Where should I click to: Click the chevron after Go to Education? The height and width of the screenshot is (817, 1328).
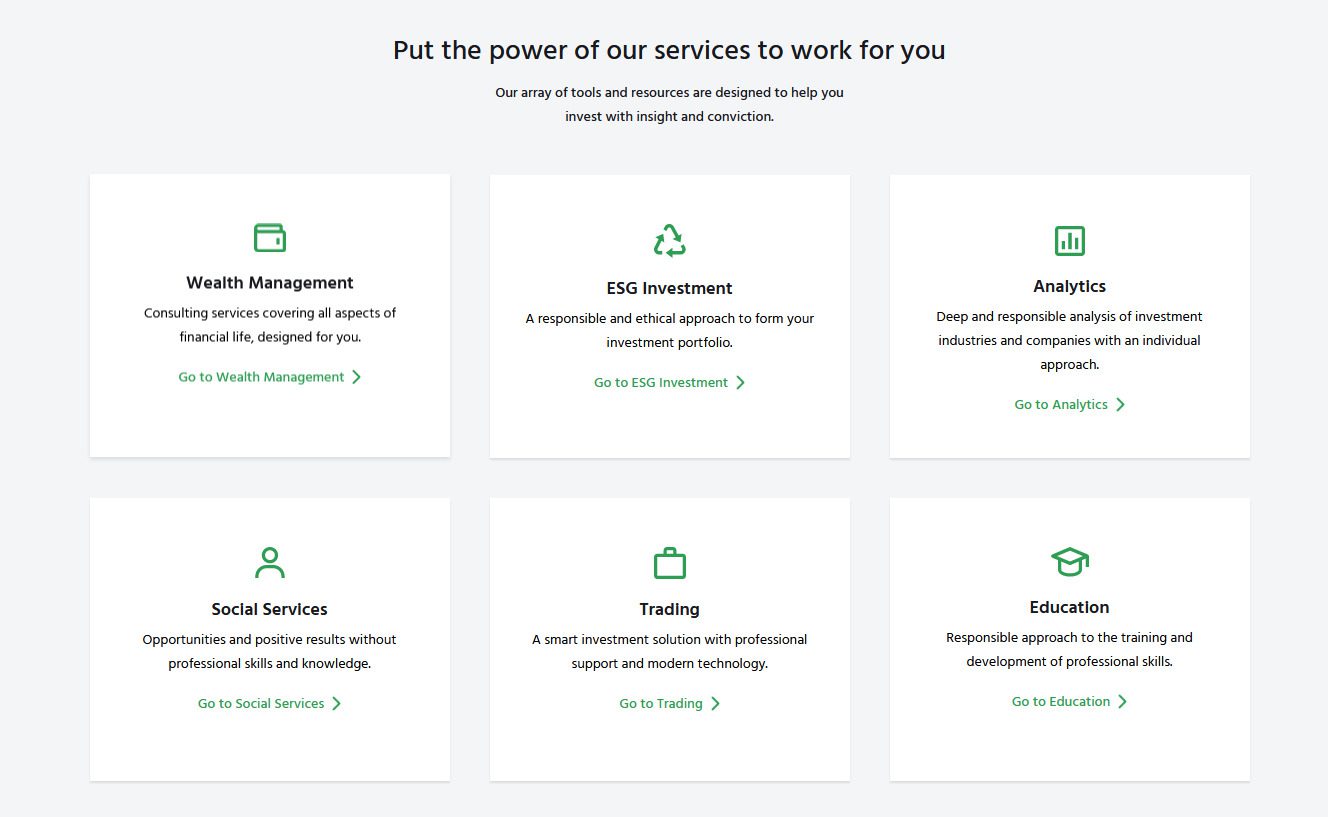tap(1123, 701)
